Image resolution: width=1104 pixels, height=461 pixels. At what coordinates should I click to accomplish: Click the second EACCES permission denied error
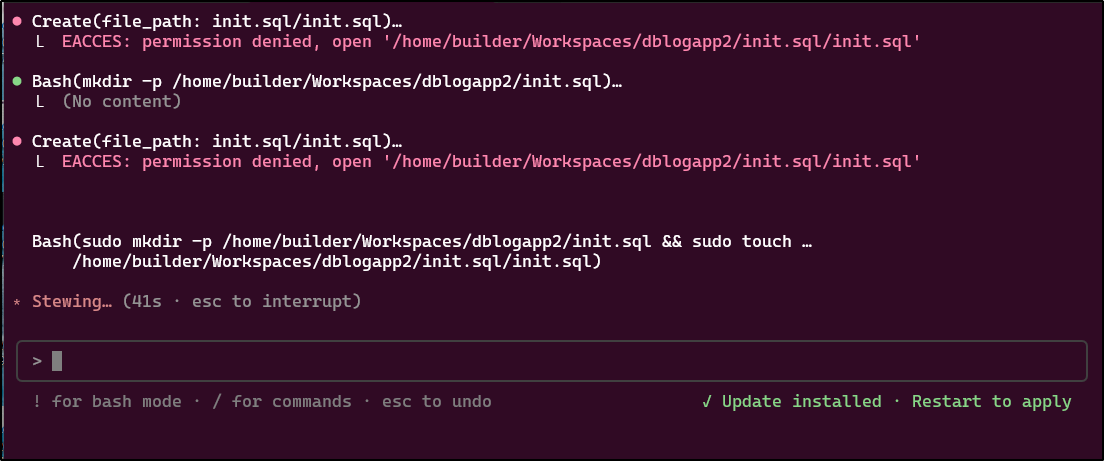pos(491,162)
